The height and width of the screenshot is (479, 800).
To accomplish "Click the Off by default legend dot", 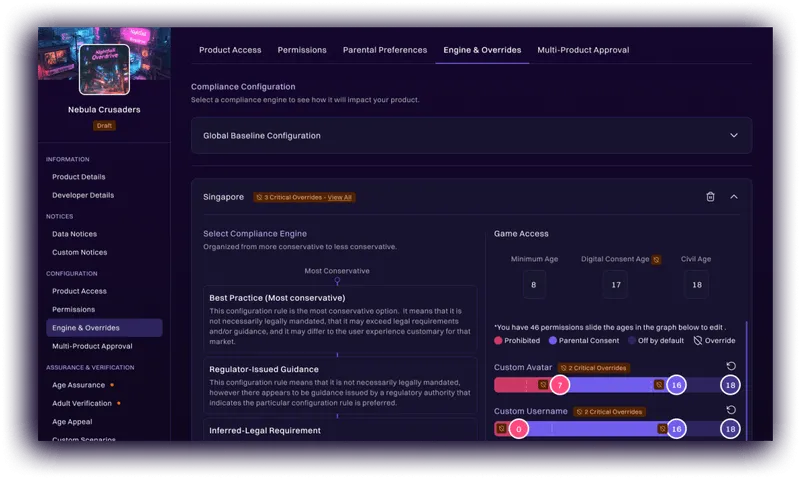I will point(632,341).
